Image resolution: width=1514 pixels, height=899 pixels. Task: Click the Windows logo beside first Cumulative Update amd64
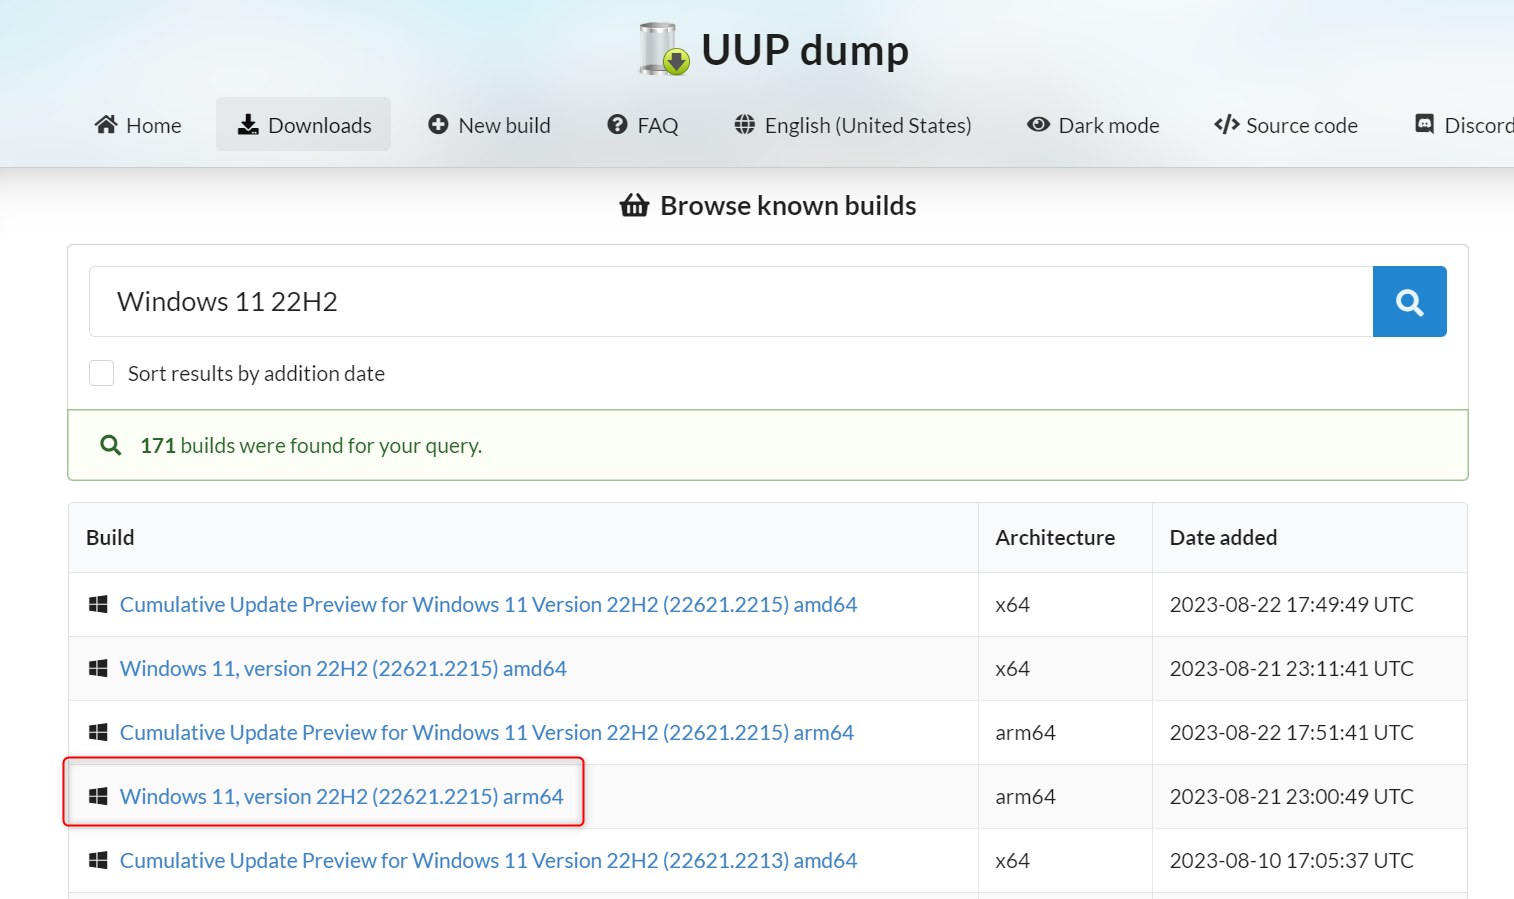pos(98,605)
